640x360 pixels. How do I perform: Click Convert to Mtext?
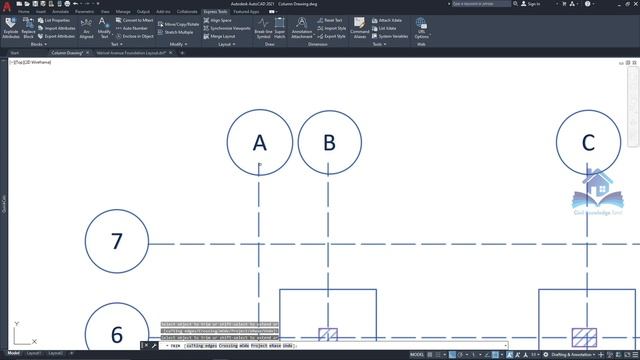135,20
